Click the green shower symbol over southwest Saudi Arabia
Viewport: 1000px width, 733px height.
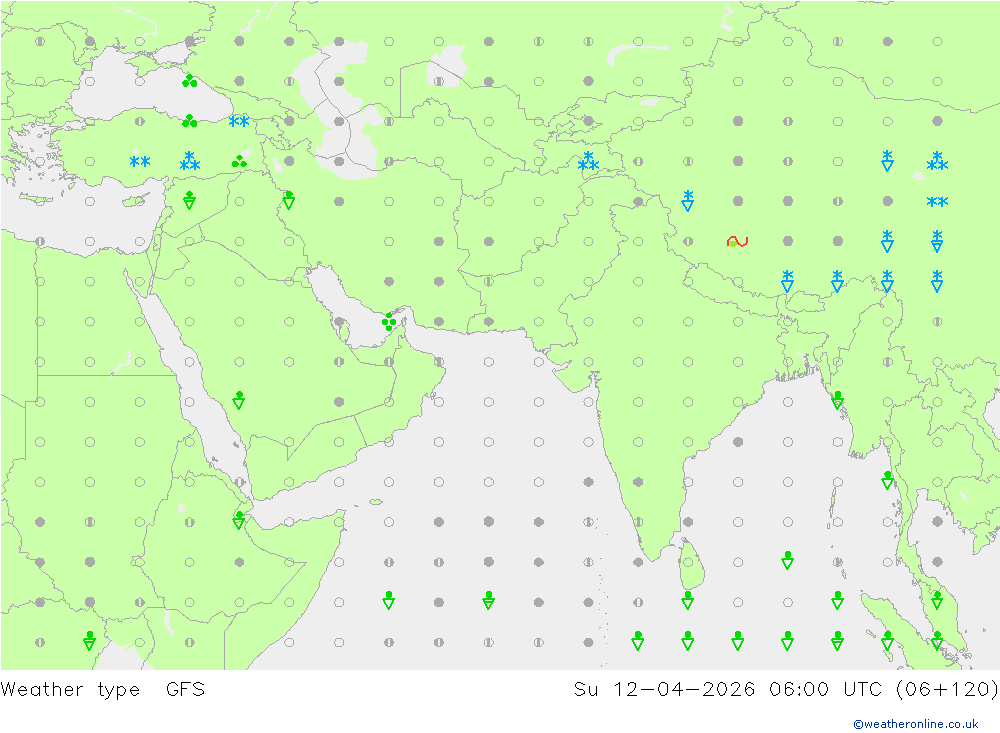pyautogui.click(x=239, y=401)
